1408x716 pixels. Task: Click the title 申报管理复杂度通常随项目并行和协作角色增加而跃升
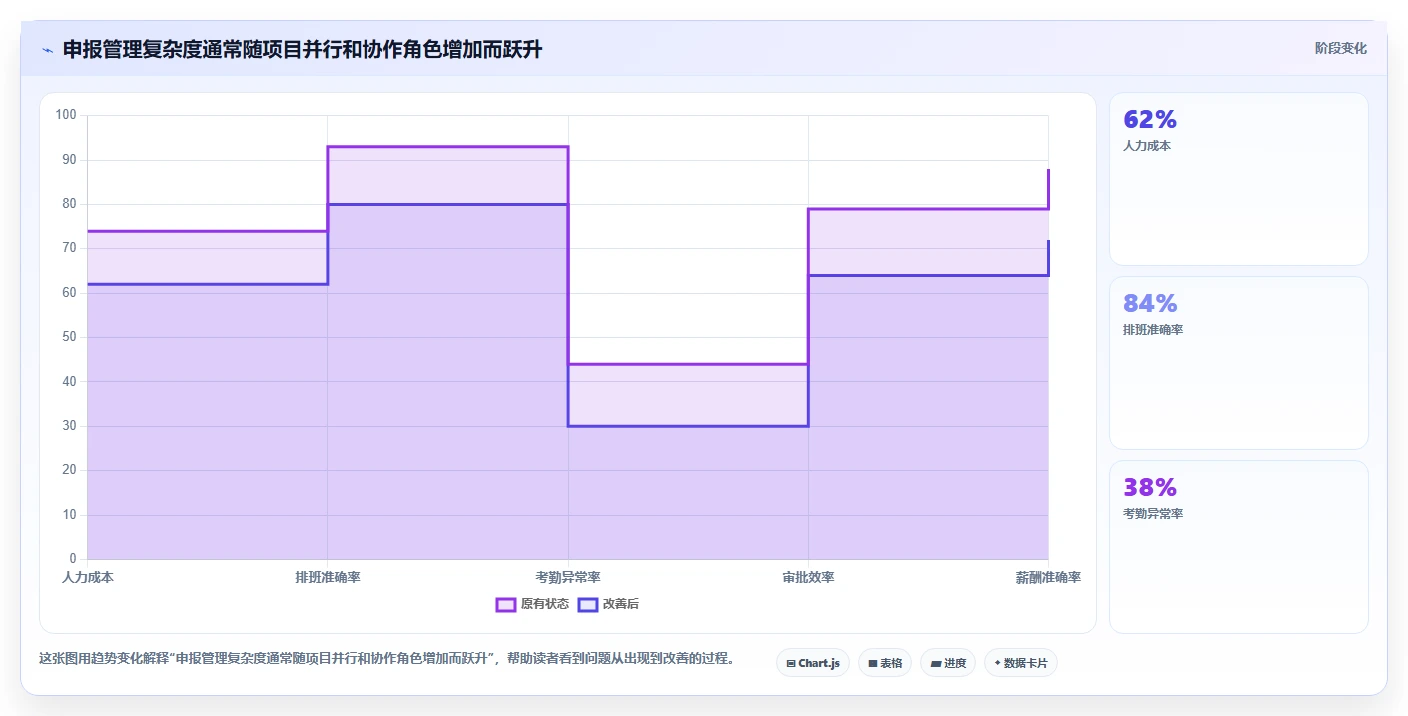(302, 50)
